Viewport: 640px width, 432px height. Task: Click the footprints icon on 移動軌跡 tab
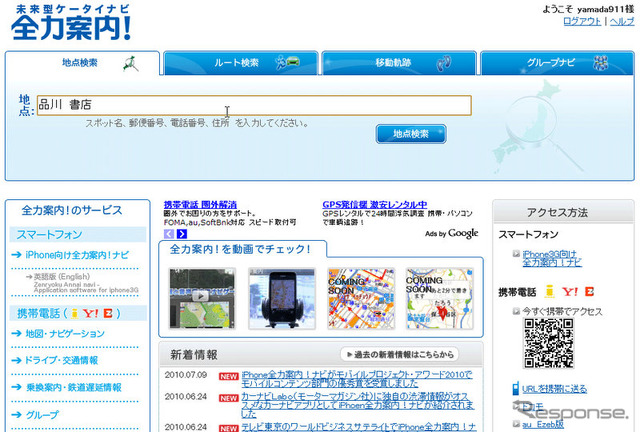pos(444,63)
